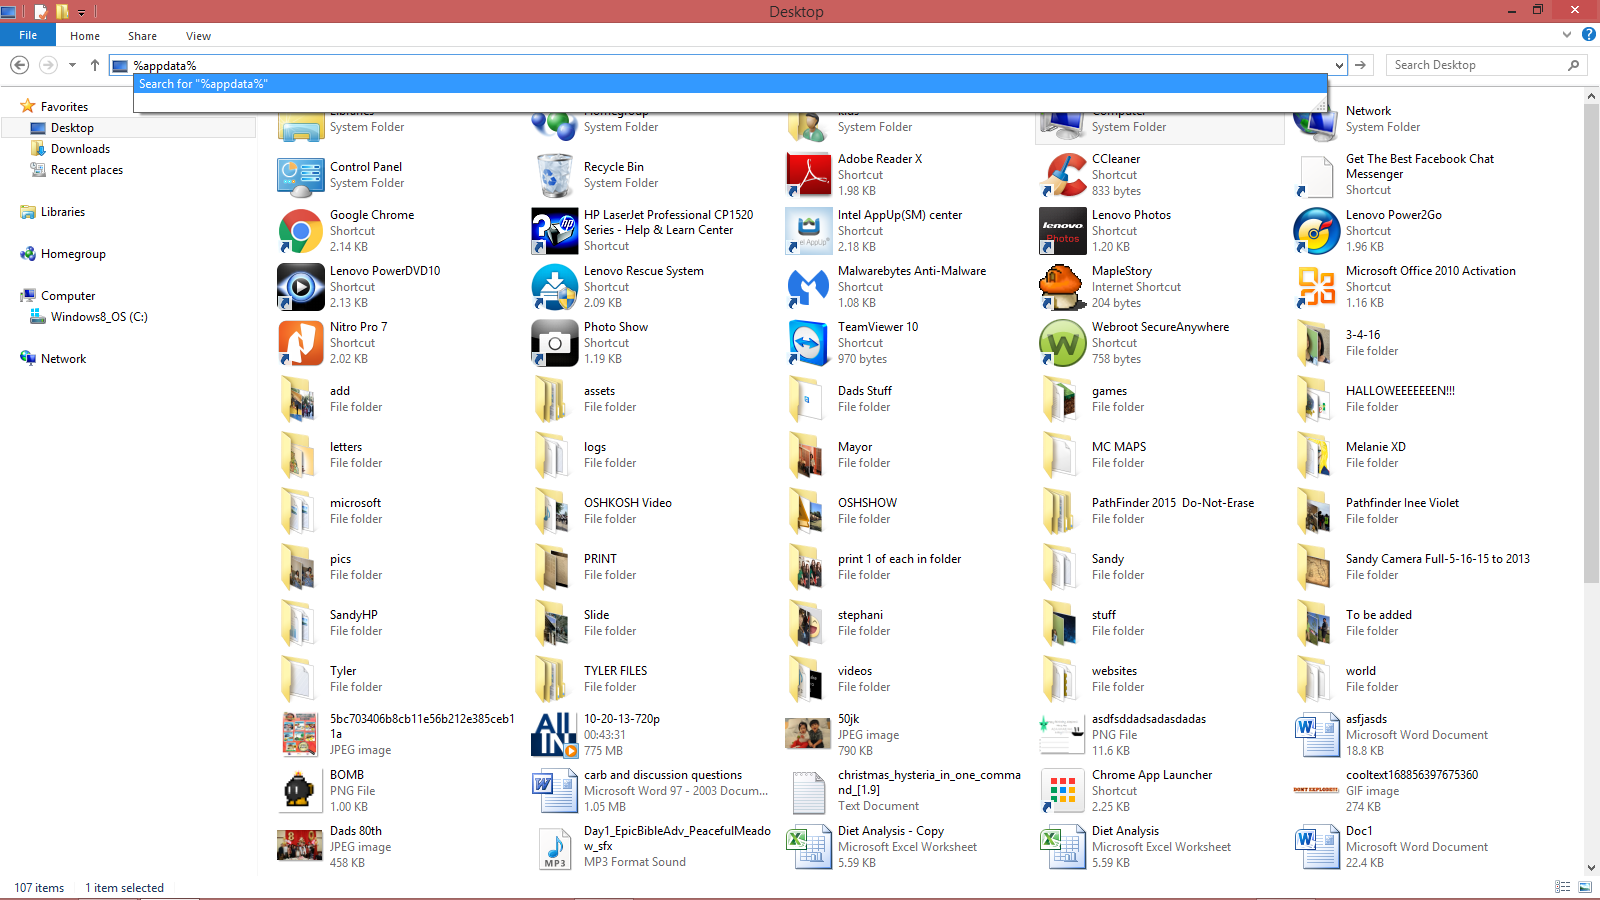Select the BOMB PNG file icon
Screen dimensions: 1600x900
pos(300,791)
